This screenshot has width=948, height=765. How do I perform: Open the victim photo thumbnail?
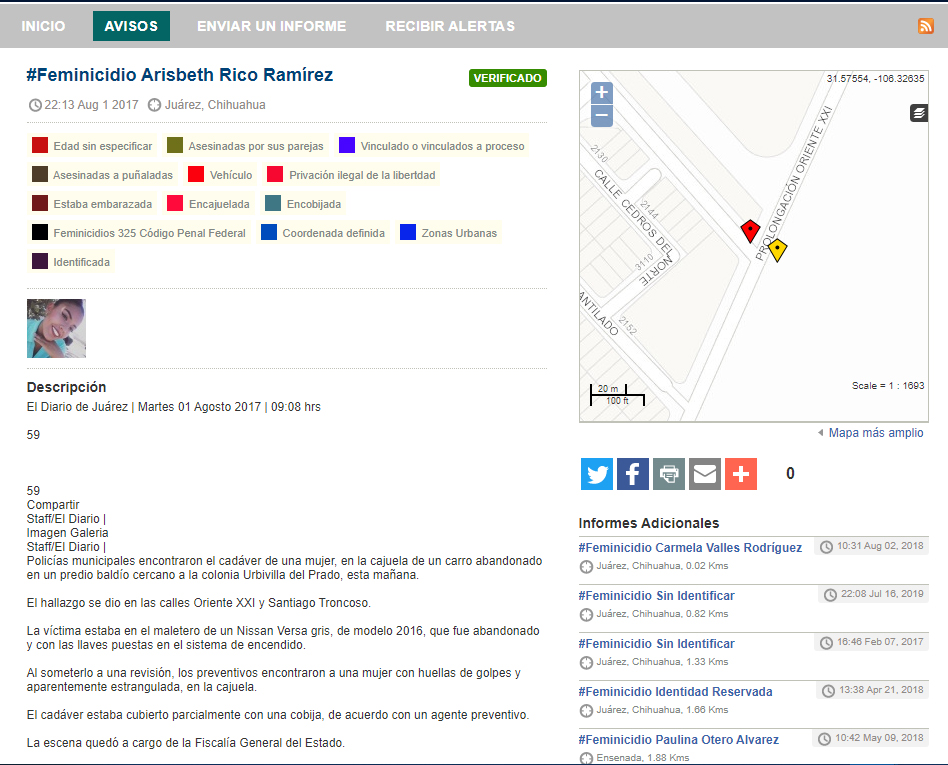click(56, 328)
